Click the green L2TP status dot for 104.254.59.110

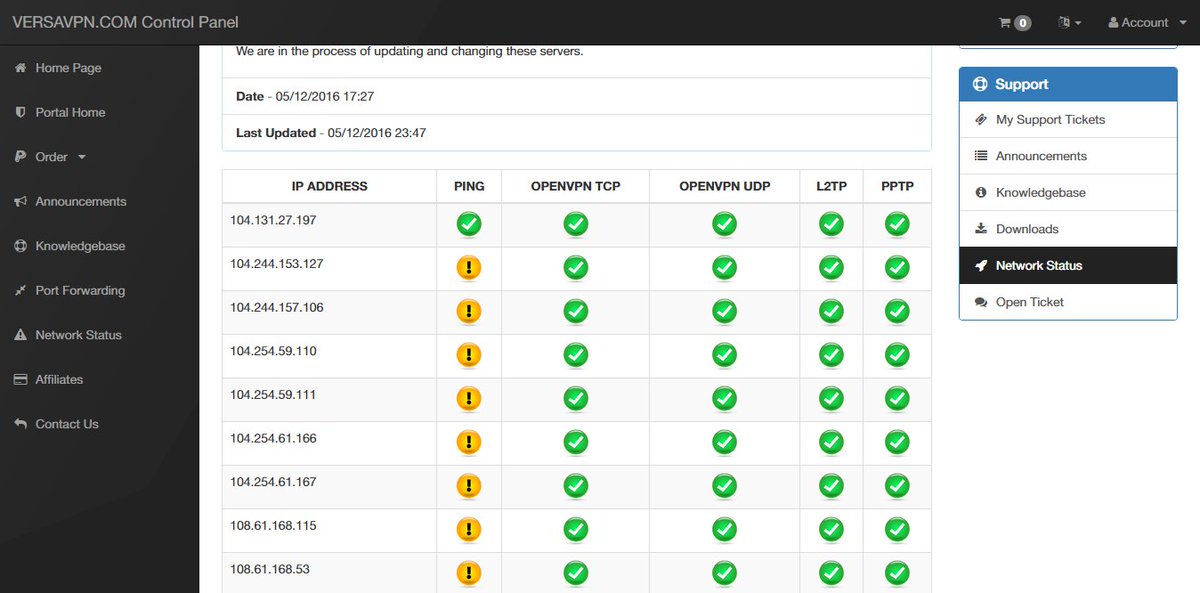pos(830,355)
